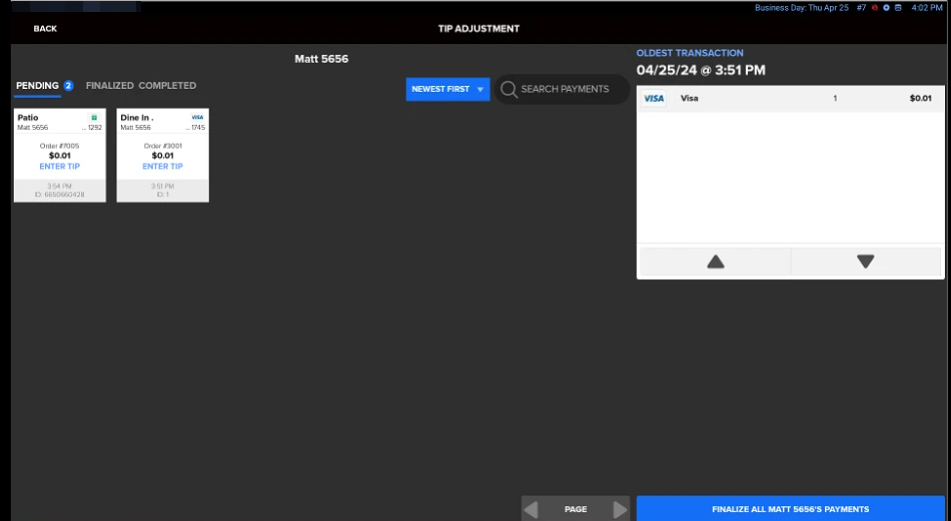Switch to the Pending tab
951x521 pixels.
pos(38,86)
